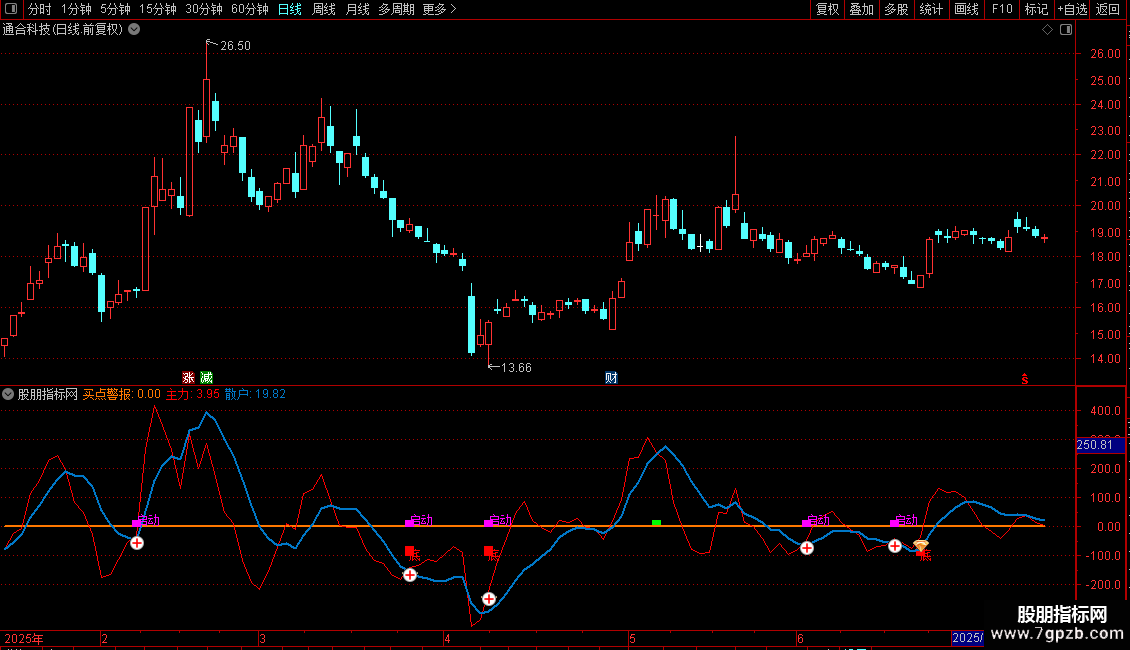Switch to the 周线 weekly tab
This screenshot has width=1130, height=650.
tap(324, 9)
